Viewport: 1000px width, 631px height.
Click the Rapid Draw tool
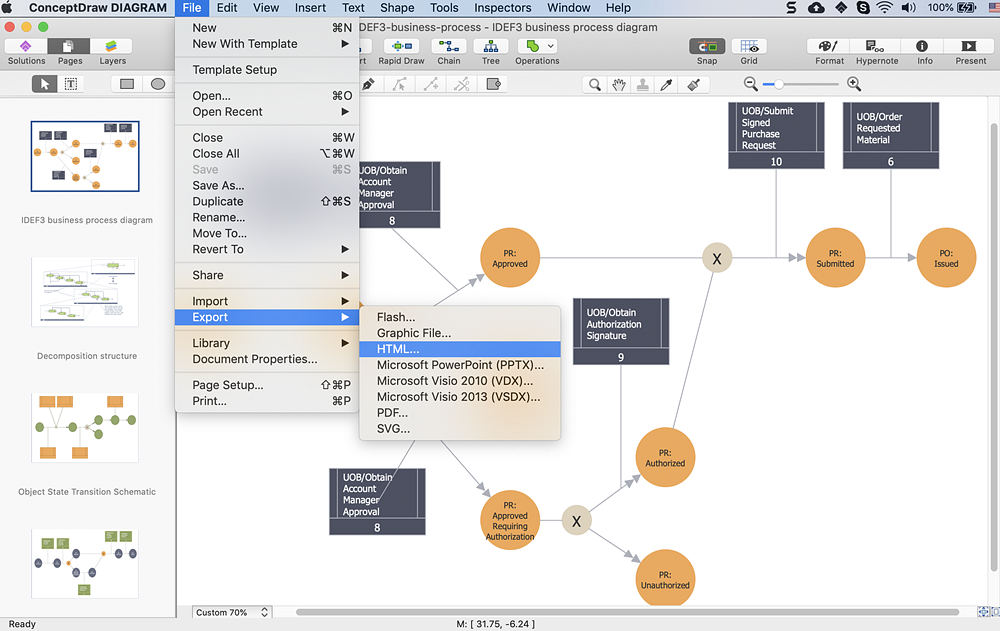pyautogui.click(x=401, y=47)
